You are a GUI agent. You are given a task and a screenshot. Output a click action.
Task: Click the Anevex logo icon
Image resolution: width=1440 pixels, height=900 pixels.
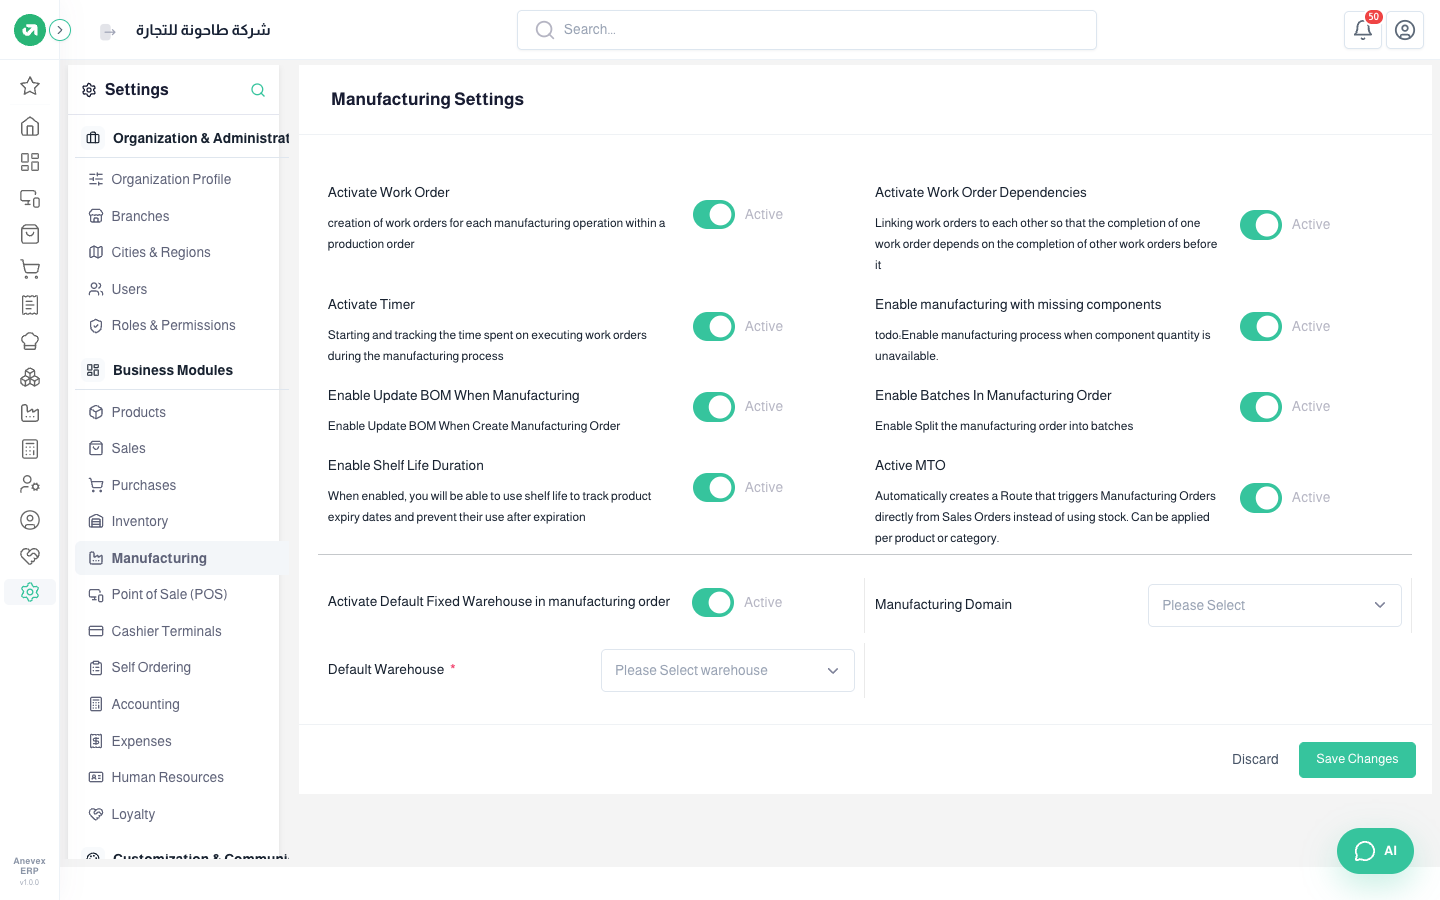pyautogui.click(x=30, y=30)
